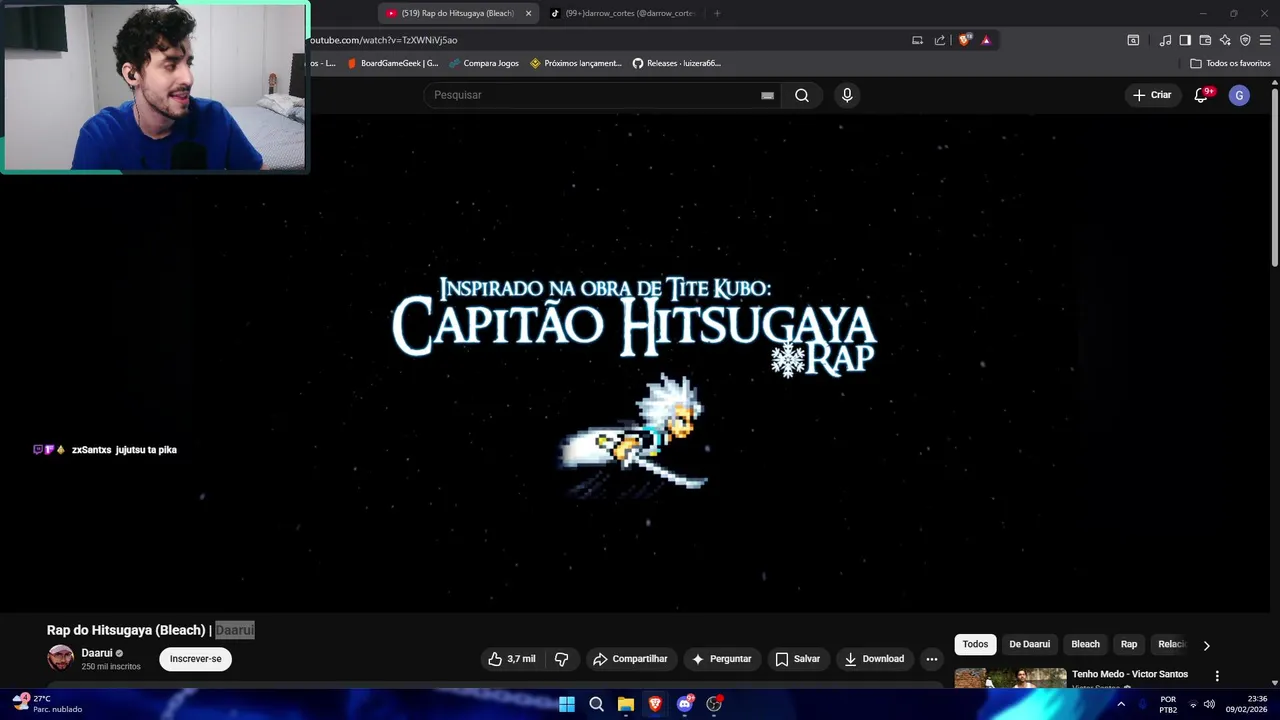Subscribe using the Inscrever-se button

195,659
